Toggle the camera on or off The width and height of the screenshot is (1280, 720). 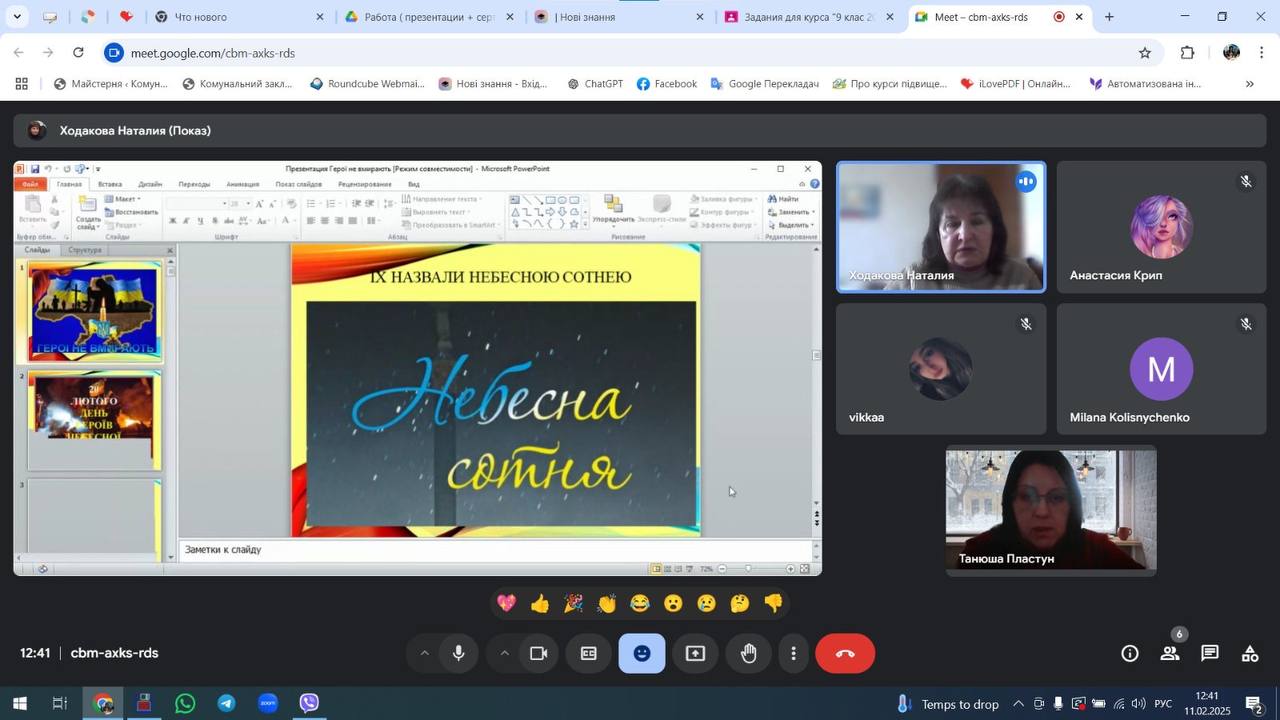tap(539, 654)
